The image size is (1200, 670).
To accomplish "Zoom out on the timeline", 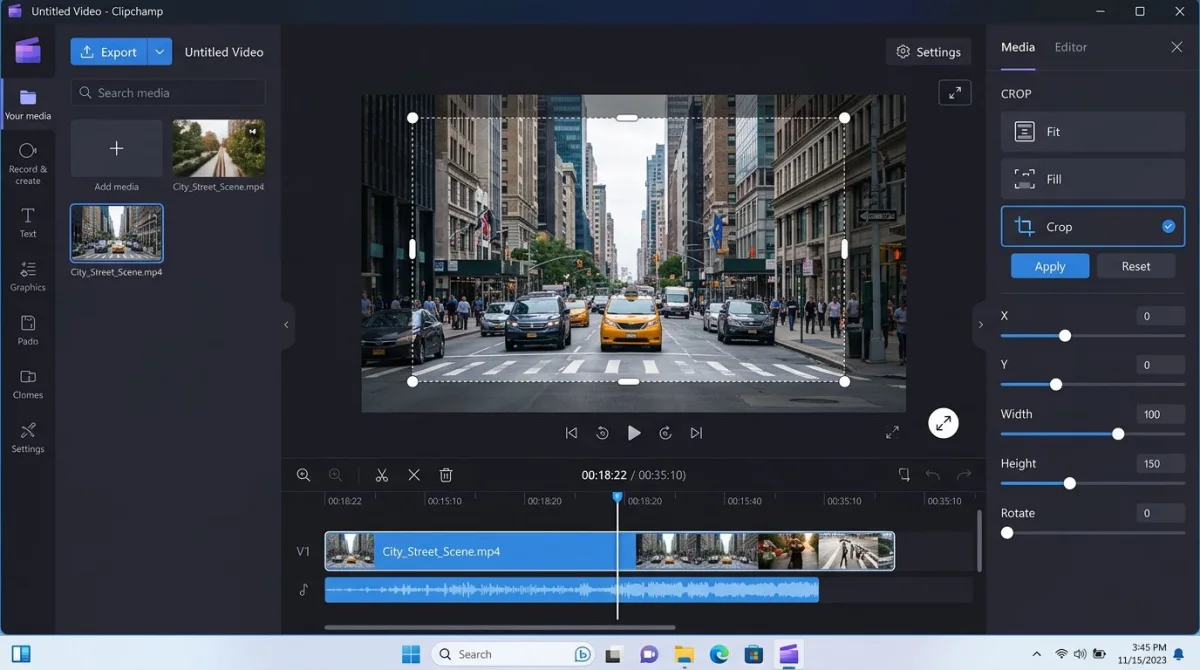I will [336, 475].
